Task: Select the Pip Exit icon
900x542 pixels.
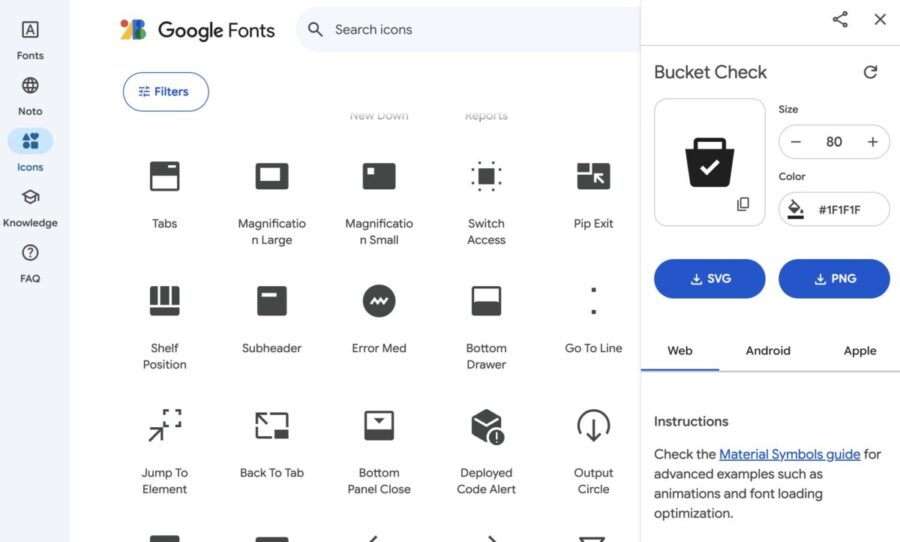Action: [593, 177]
